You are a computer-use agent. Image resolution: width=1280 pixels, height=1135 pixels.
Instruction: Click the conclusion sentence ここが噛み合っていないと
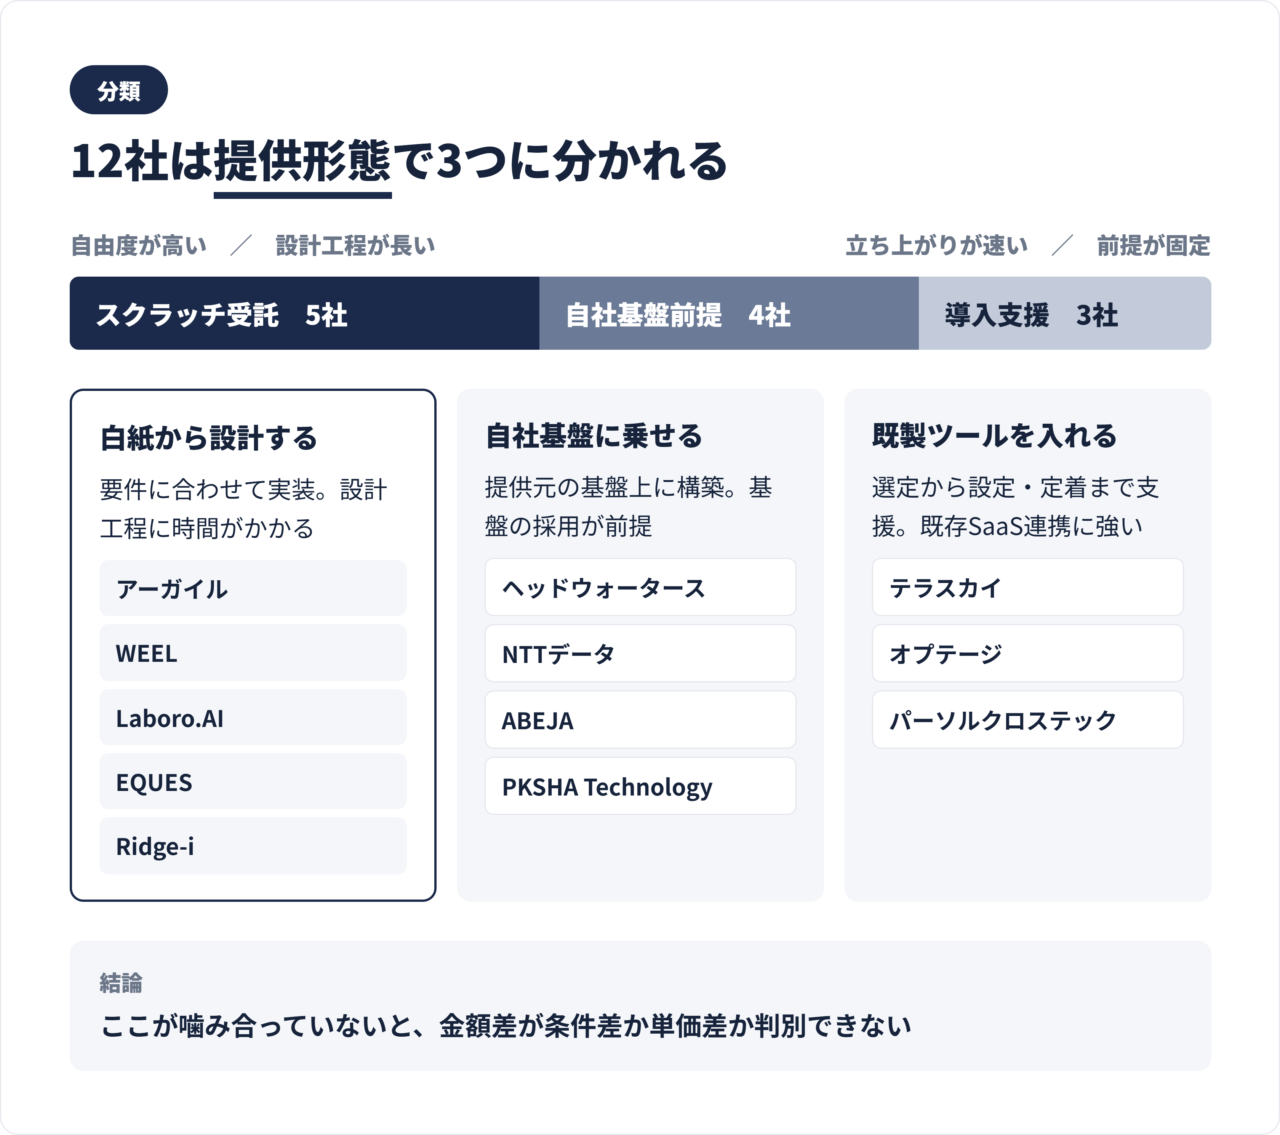pos(506,1026)
